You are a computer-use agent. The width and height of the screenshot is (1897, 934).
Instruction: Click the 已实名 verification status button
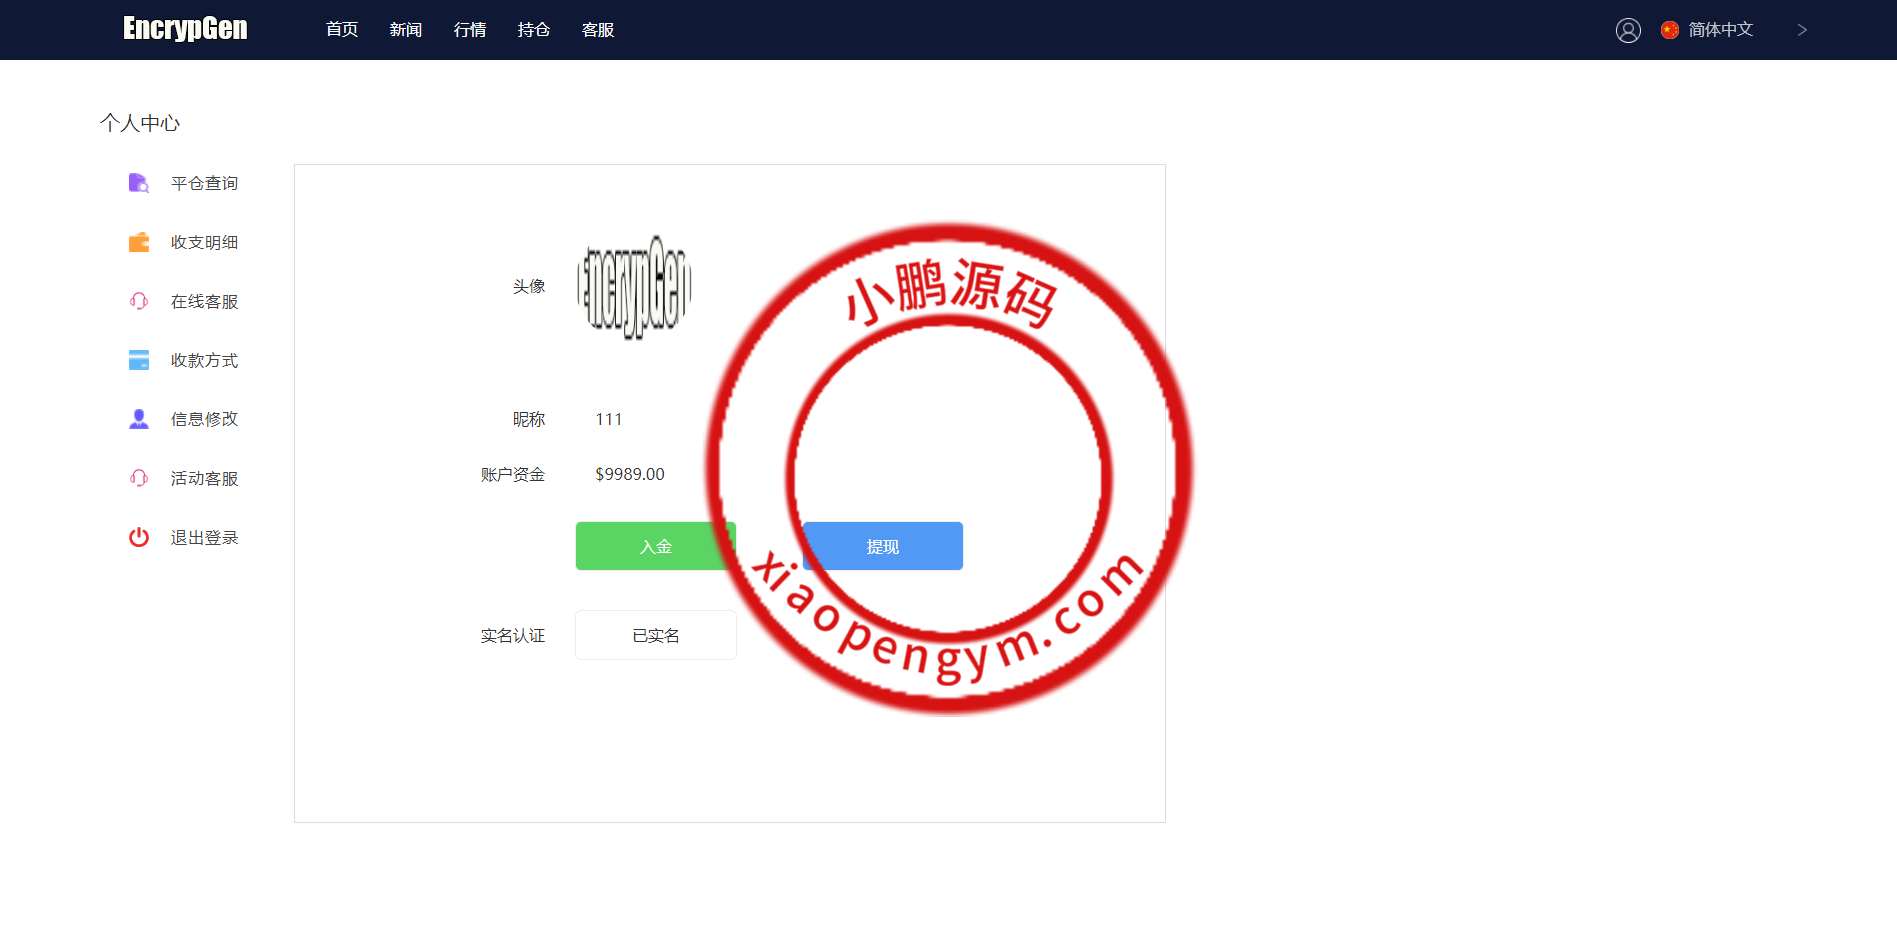click(655, 635)
